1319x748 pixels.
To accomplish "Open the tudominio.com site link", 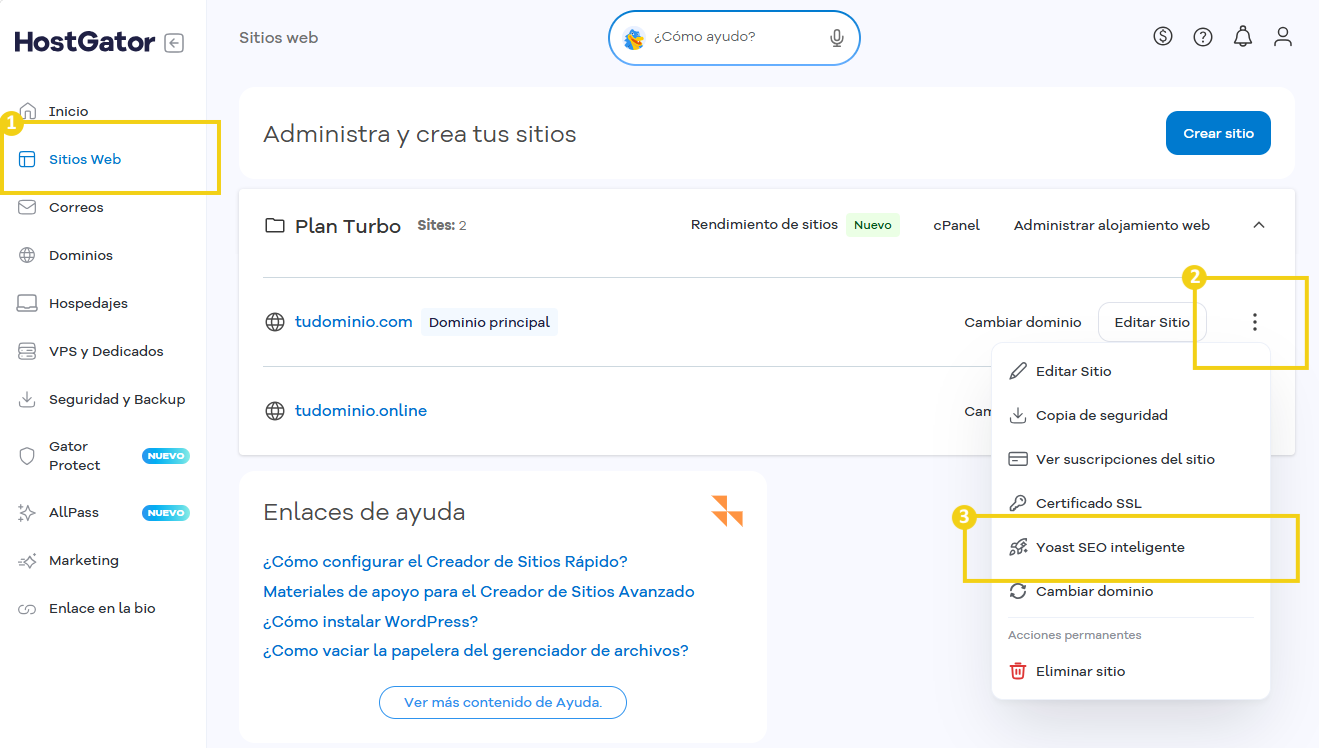I will click(354, 322).
